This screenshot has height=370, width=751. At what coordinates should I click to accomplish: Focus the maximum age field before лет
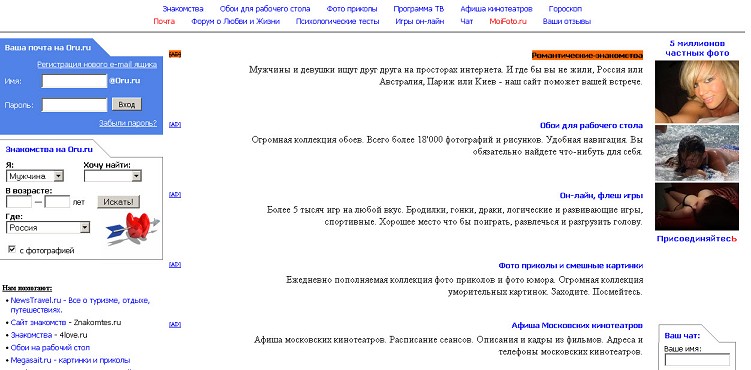[57, 202]
